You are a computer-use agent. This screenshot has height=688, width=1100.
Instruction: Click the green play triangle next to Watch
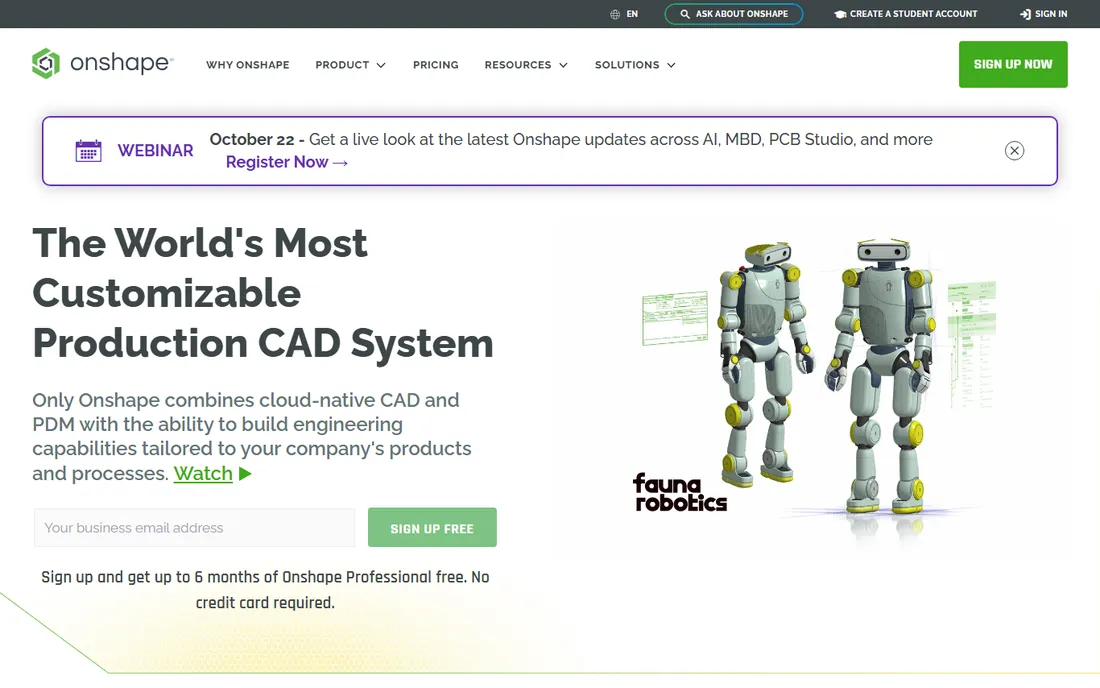pyautogui.click(x=245, y=473)
